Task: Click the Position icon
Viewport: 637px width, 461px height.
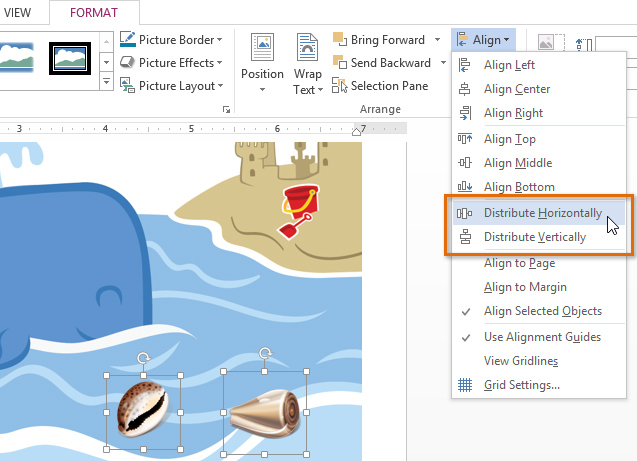Action: coord(262,47)
